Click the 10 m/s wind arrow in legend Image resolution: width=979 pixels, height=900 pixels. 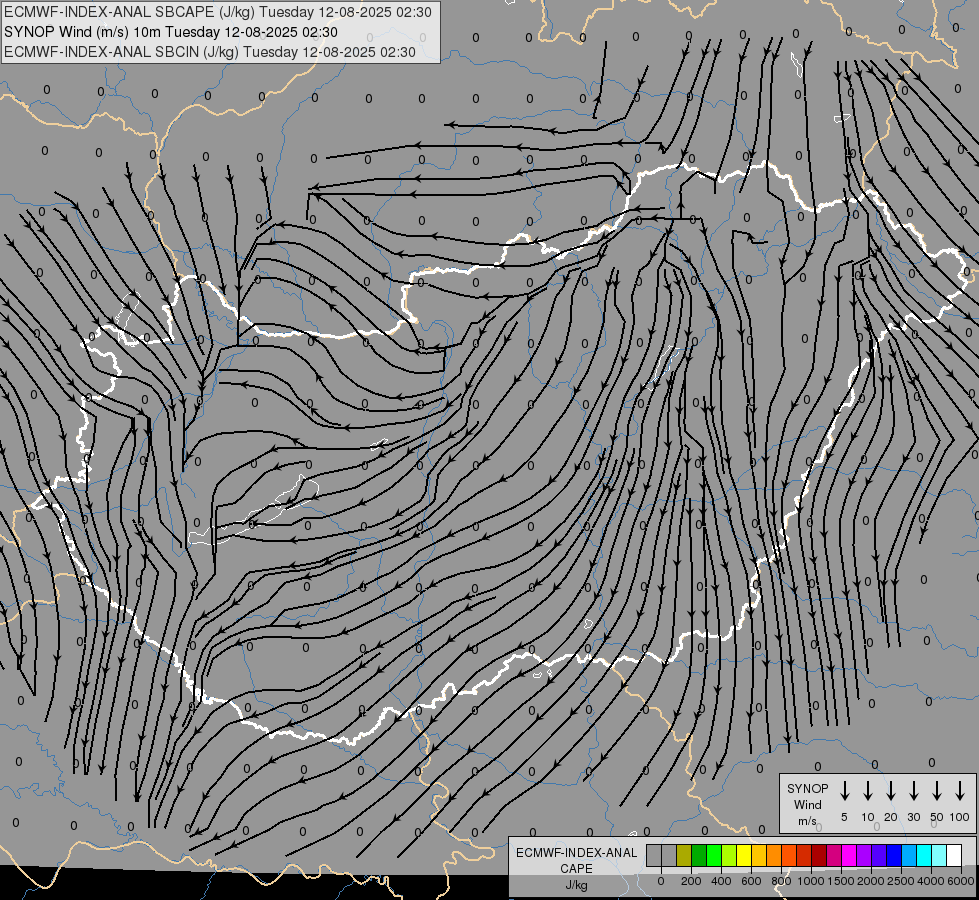coord(868,791)
